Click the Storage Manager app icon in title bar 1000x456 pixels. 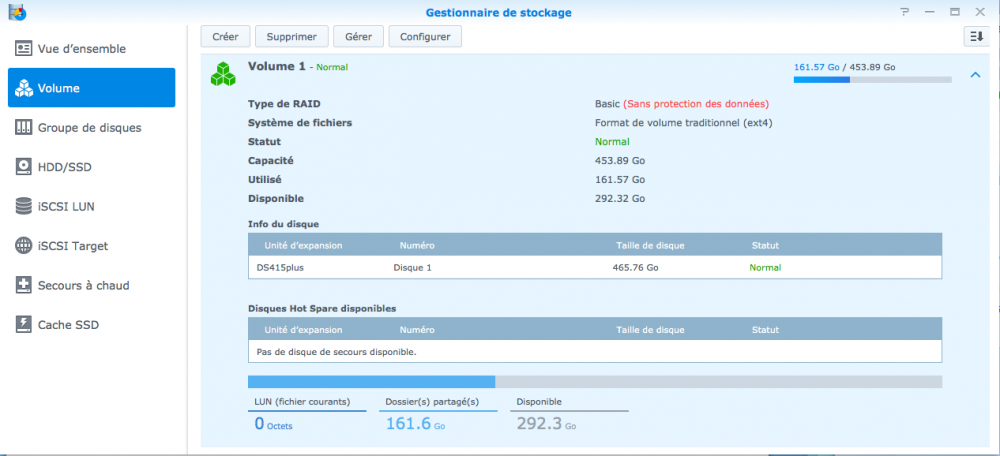[x=16, y=13]
